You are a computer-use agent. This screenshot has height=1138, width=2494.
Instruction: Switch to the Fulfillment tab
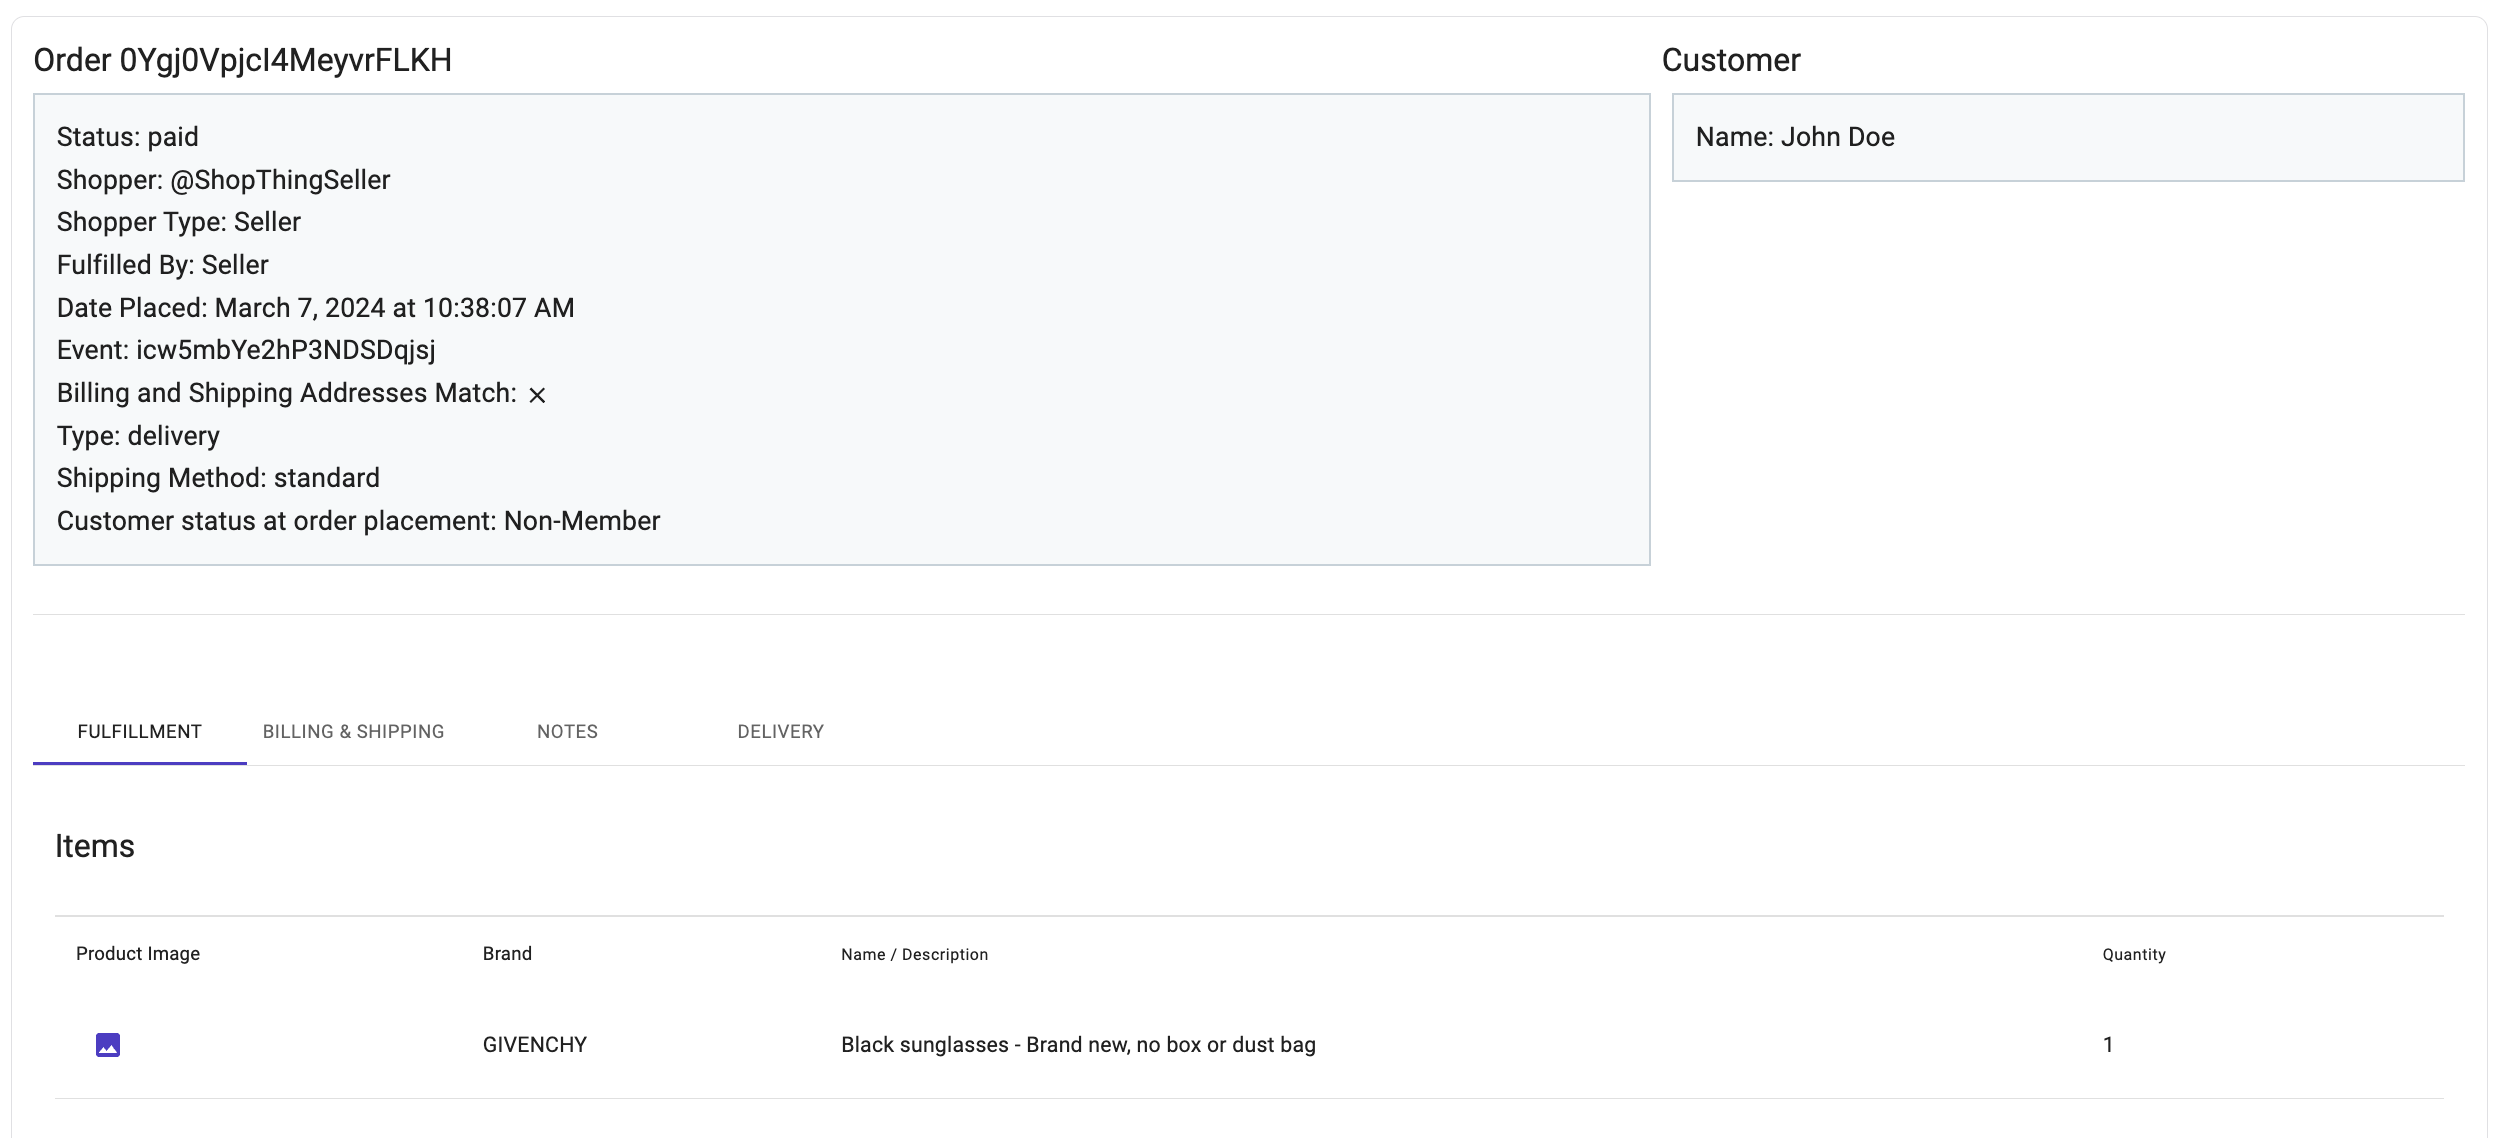[x=139, y=731]
